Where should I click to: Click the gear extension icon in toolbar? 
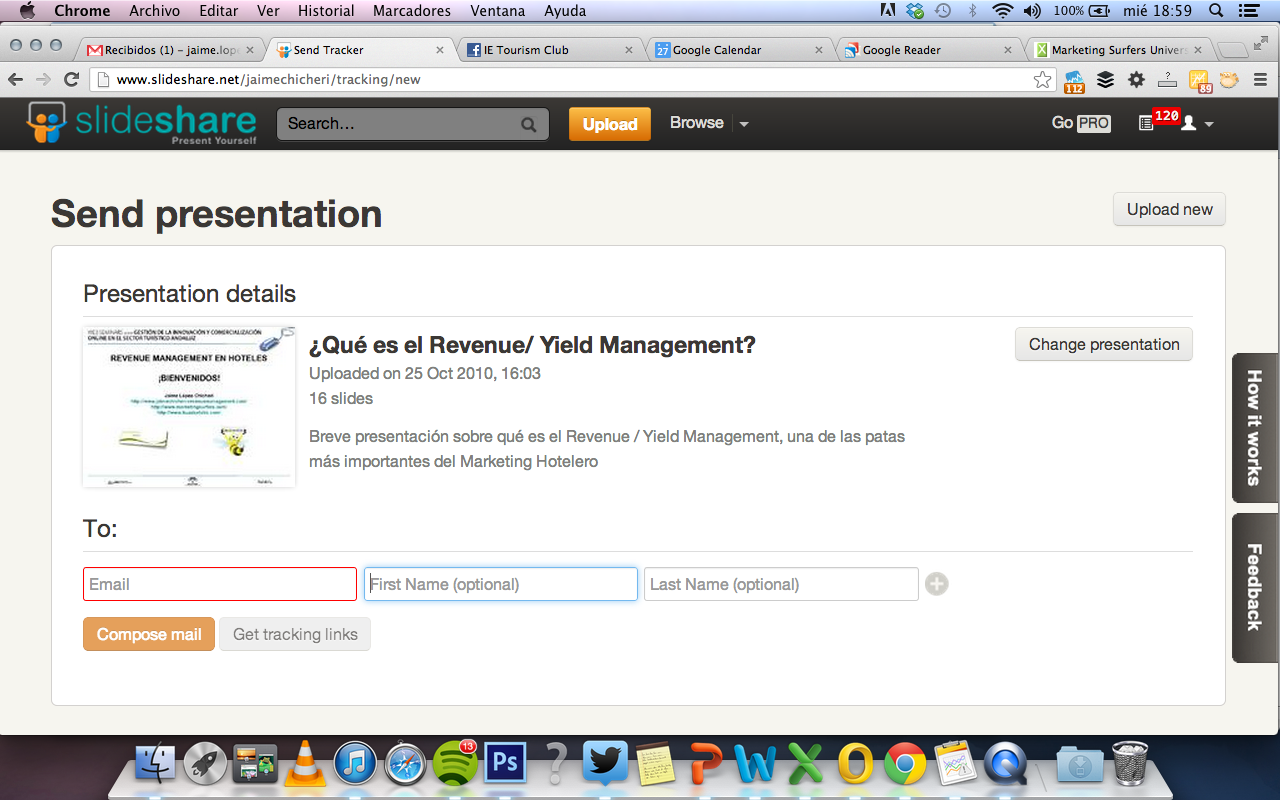tap(1136, 79)
